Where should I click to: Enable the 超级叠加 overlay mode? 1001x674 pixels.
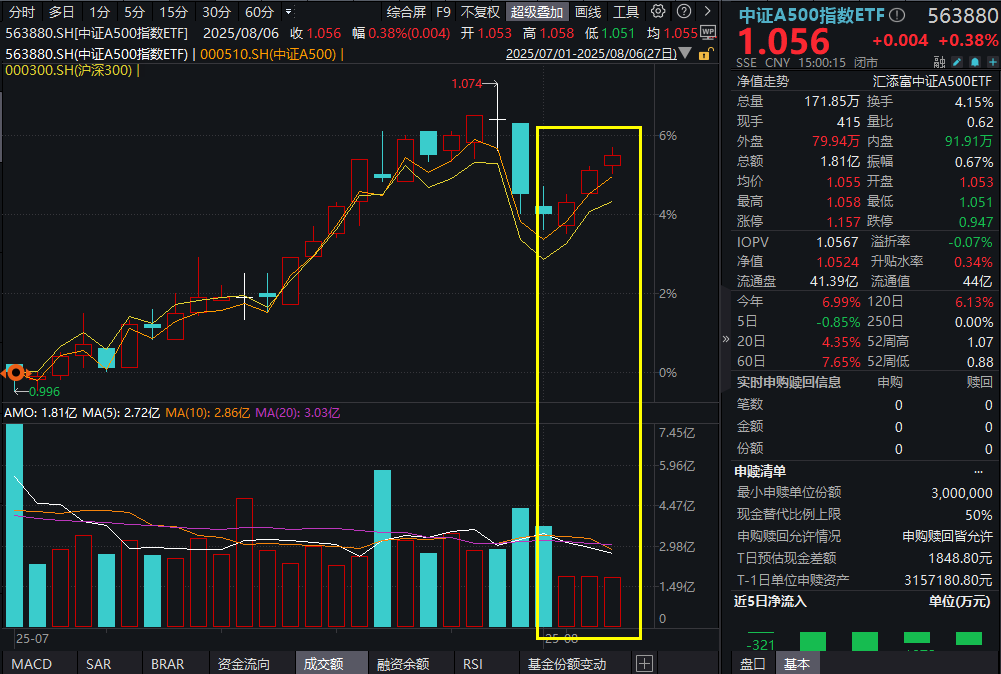click(x=538, y=11)
